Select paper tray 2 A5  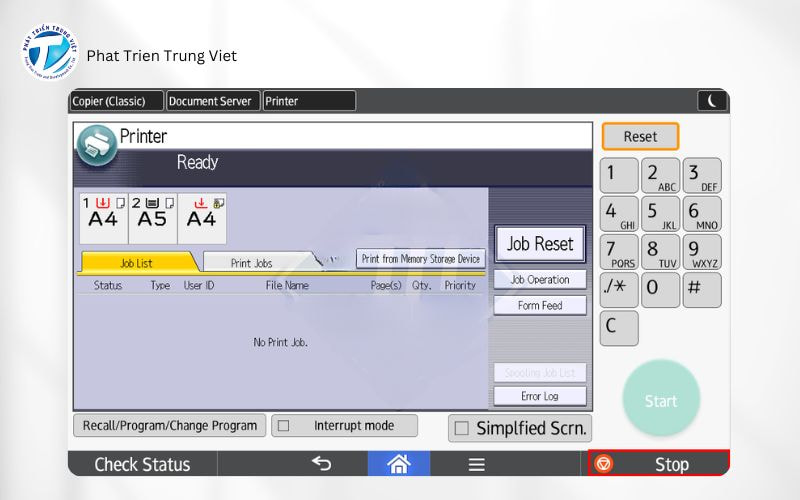tap(152, 214)
